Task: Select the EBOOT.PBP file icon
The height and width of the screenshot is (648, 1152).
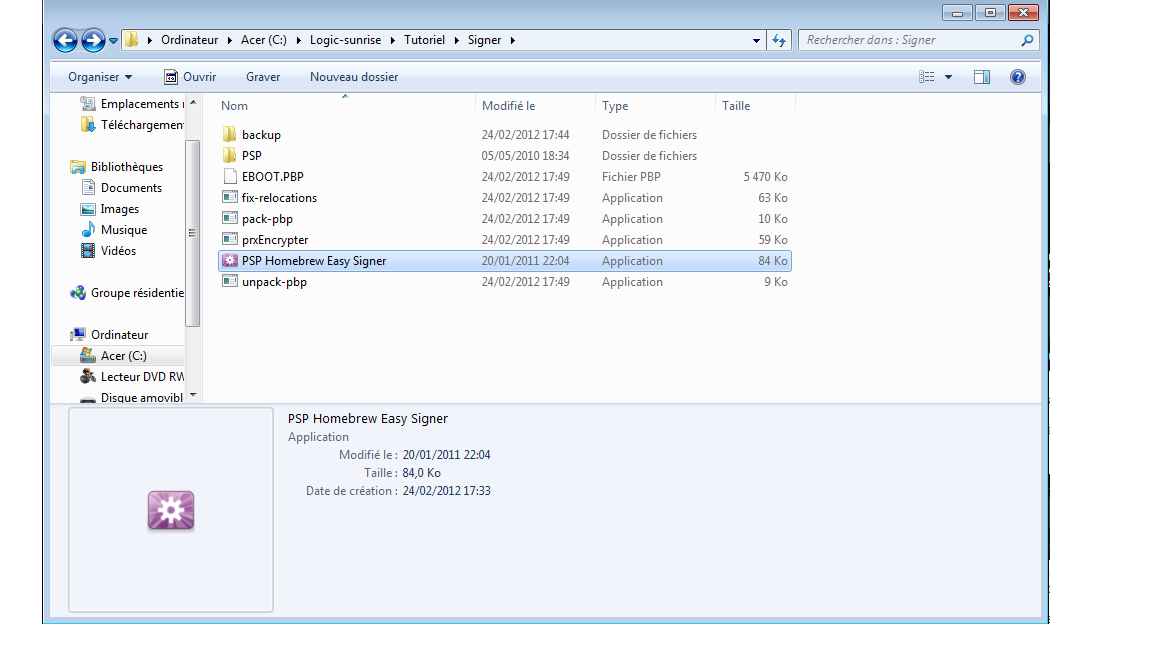Action: coord(230,176)
